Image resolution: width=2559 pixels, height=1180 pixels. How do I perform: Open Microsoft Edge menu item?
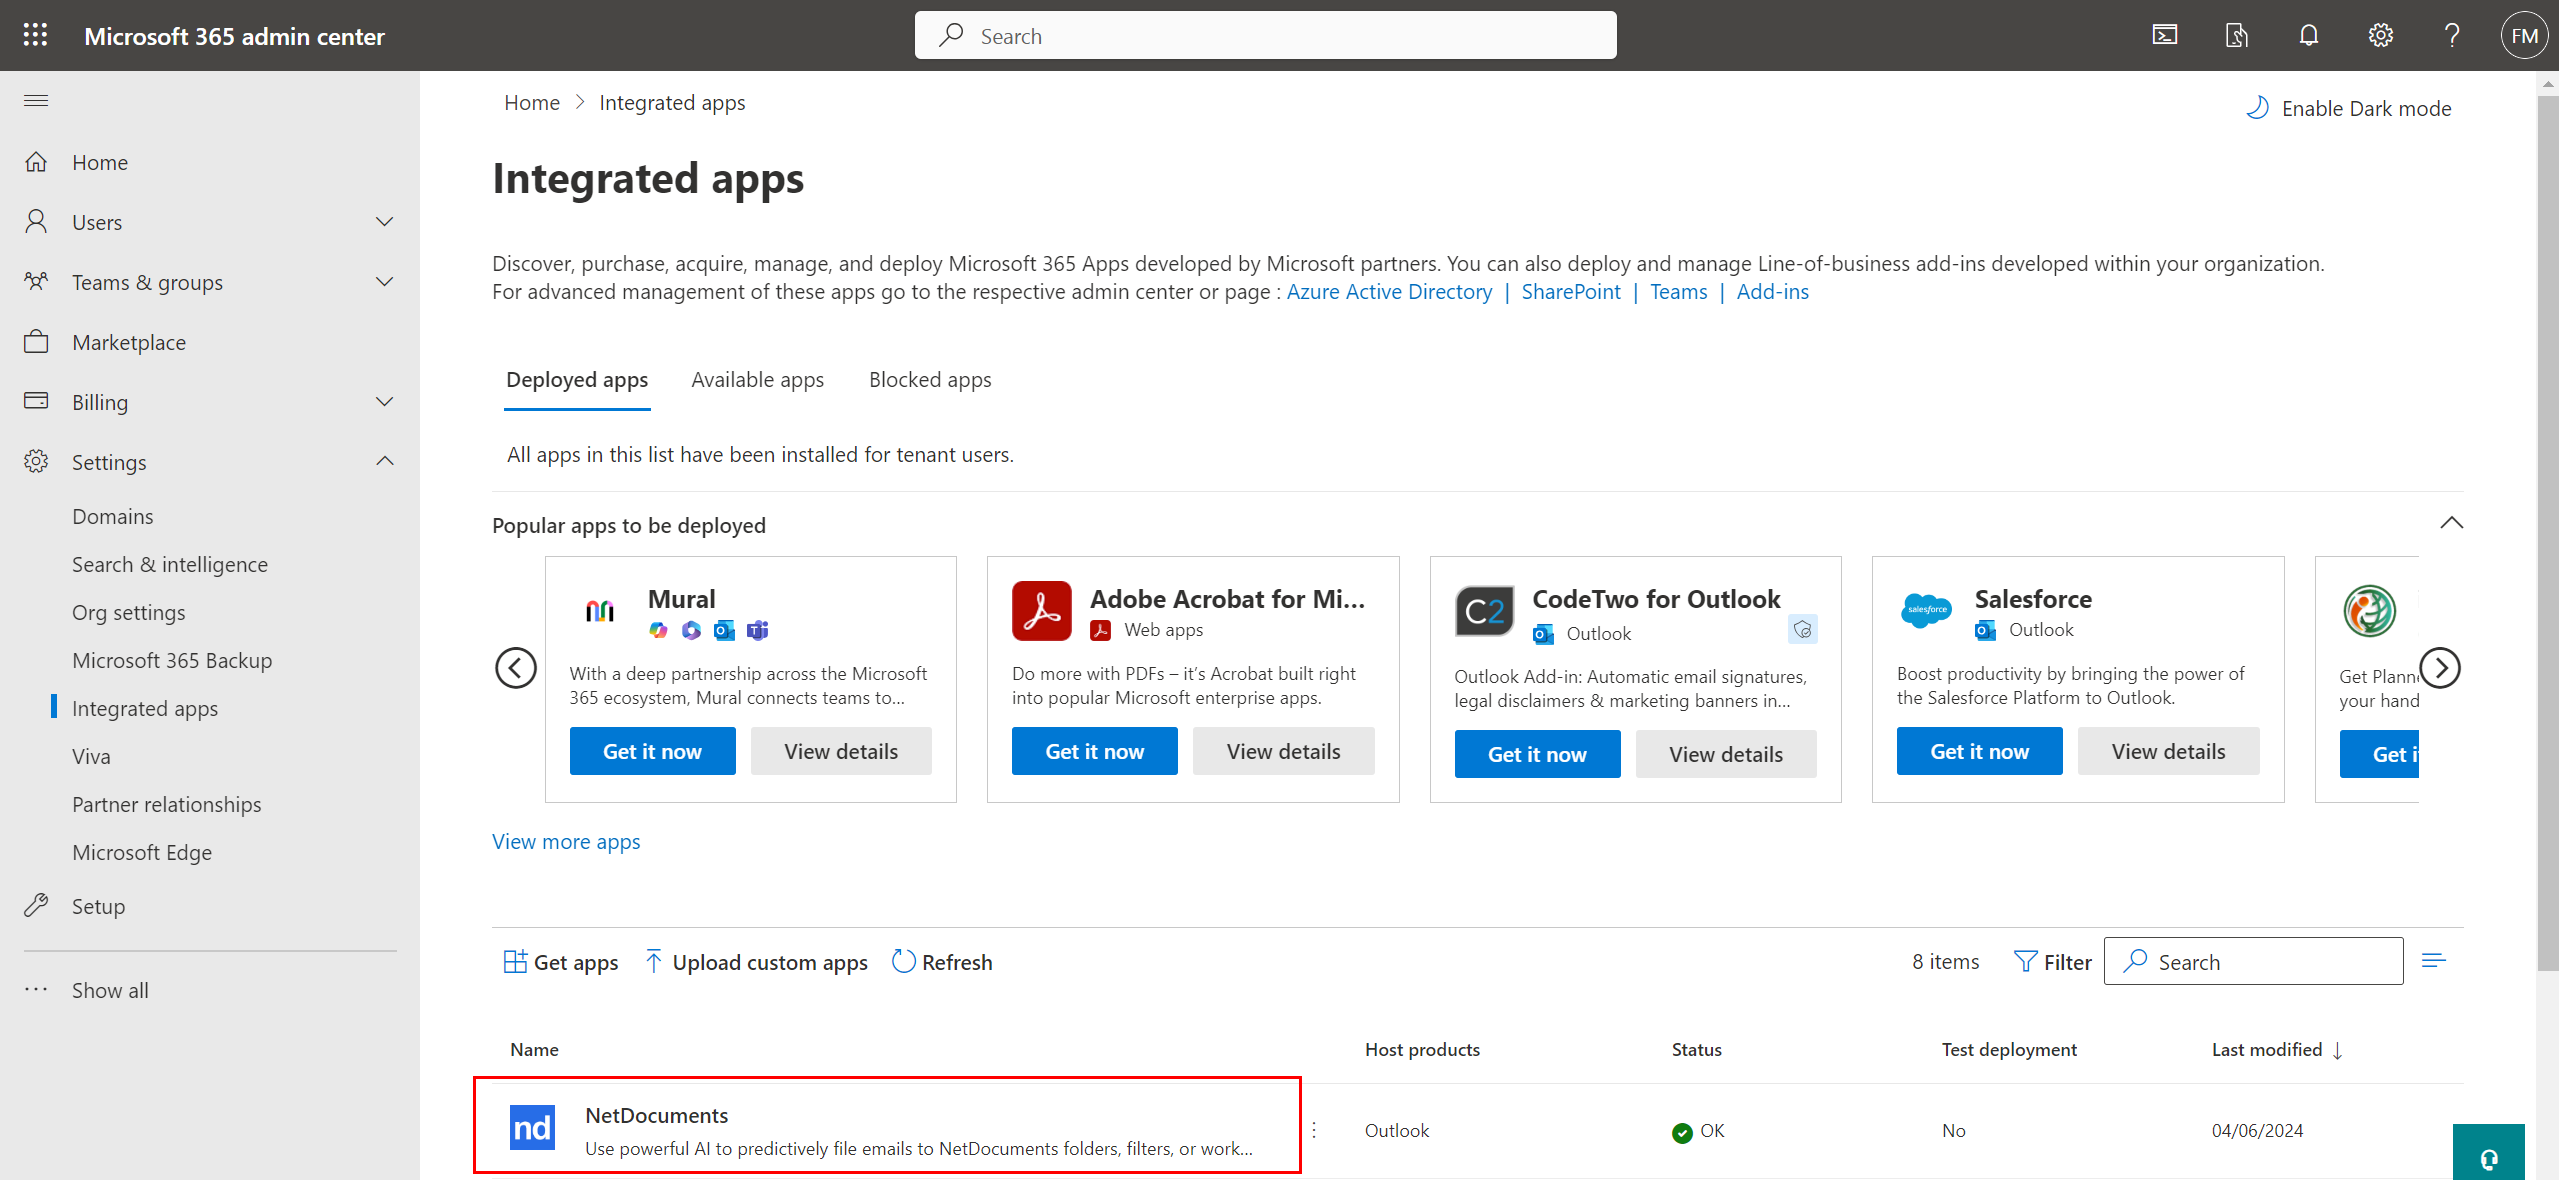click(142, 852)
